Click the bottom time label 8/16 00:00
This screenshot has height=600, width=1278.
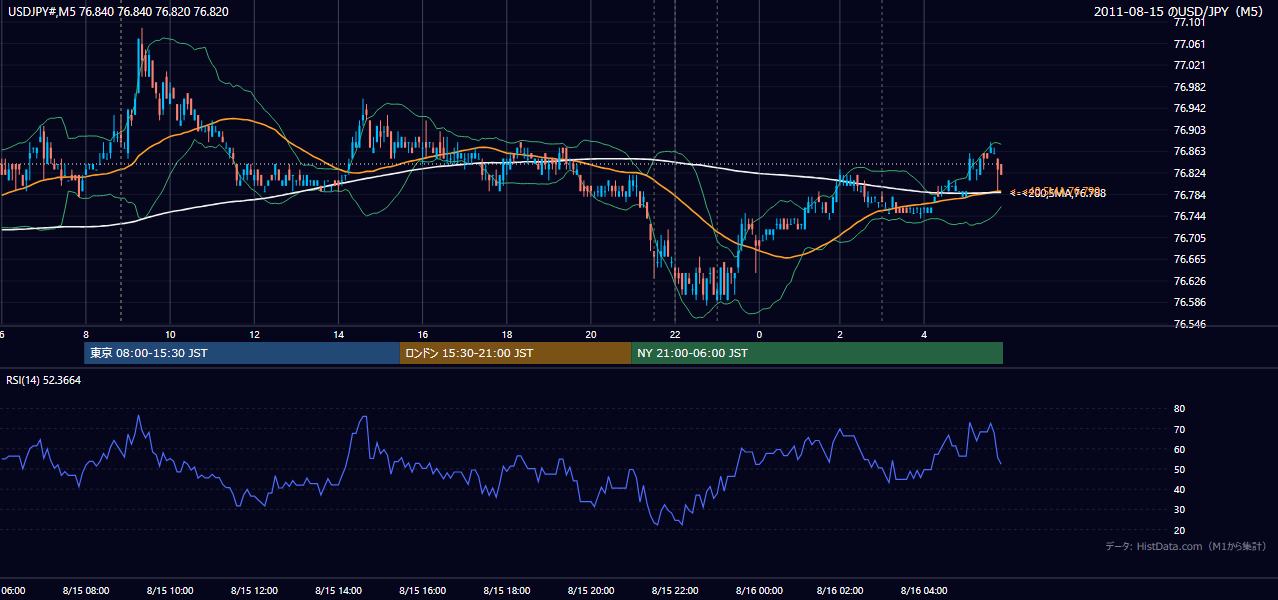pos(757,590)
